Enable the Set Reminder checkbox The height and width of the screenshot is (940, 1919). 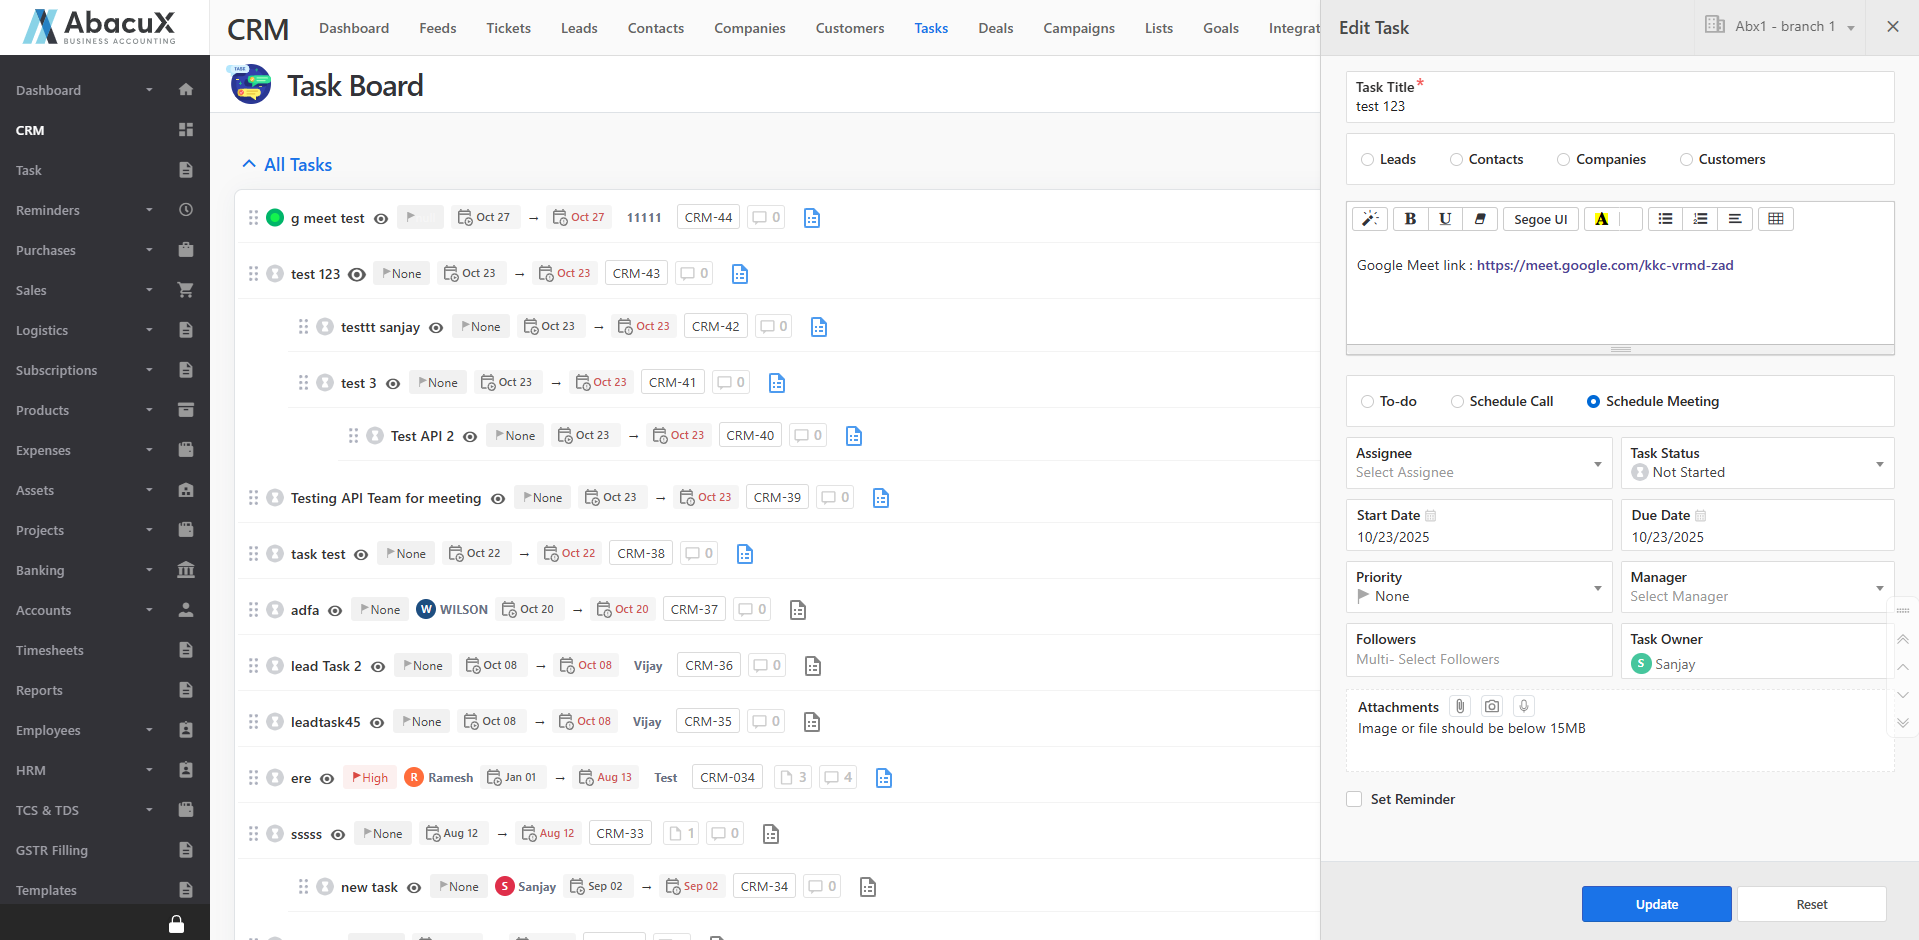pyautogui.click(x=1354, y=799)
